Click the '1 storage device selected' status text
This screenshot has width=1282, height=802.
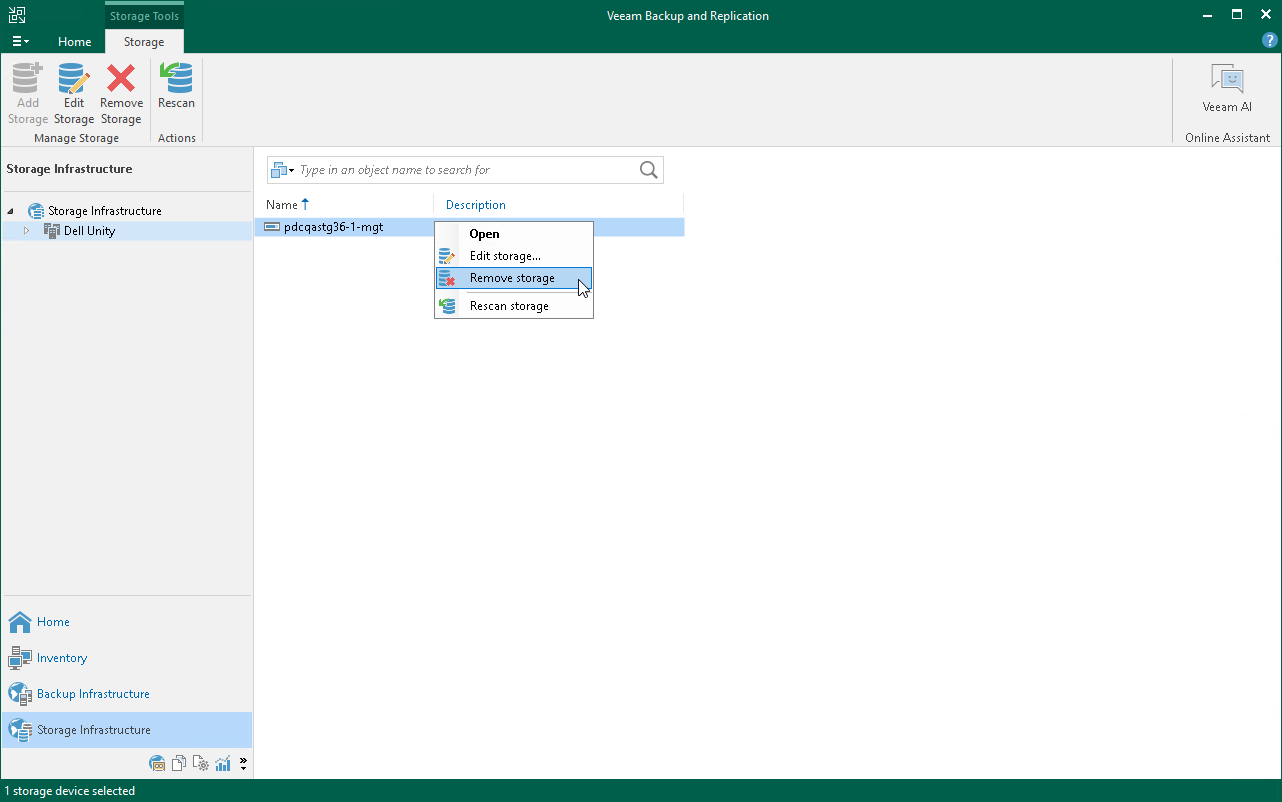[69, 791]
